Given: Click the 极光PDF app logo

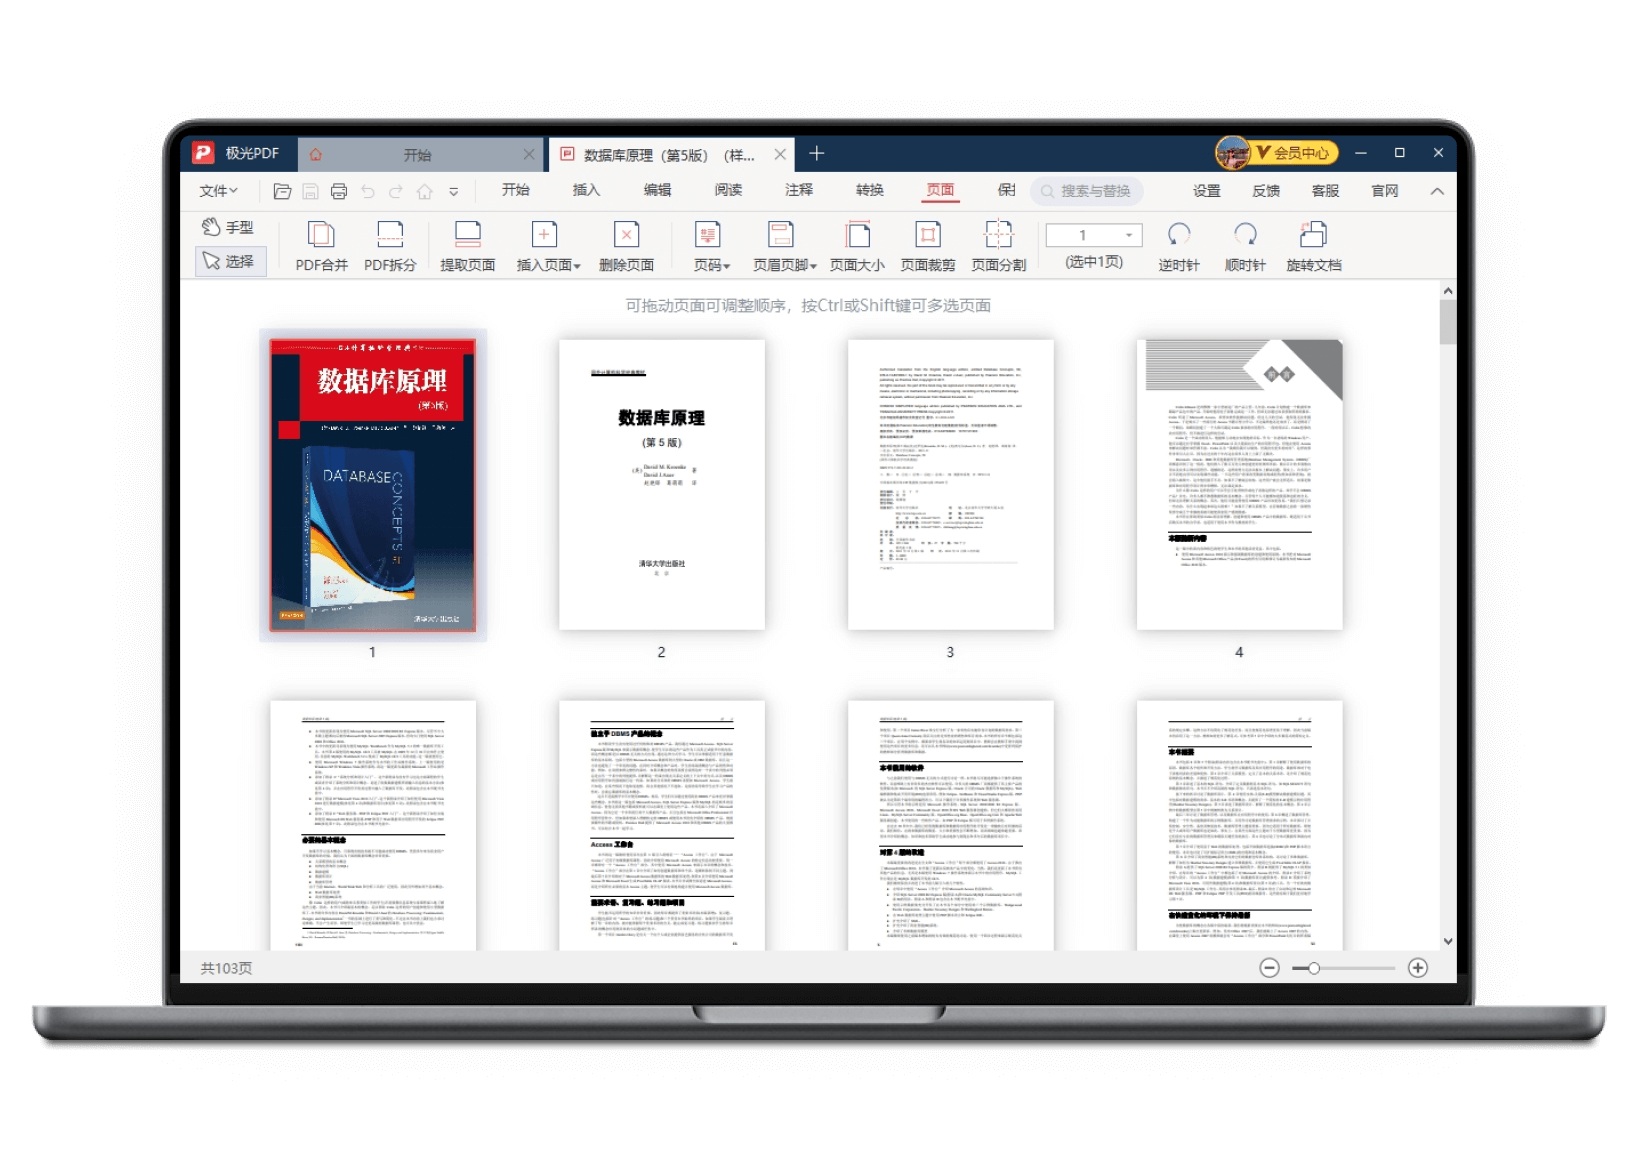Looking at the screenshot, I should 203,152.
